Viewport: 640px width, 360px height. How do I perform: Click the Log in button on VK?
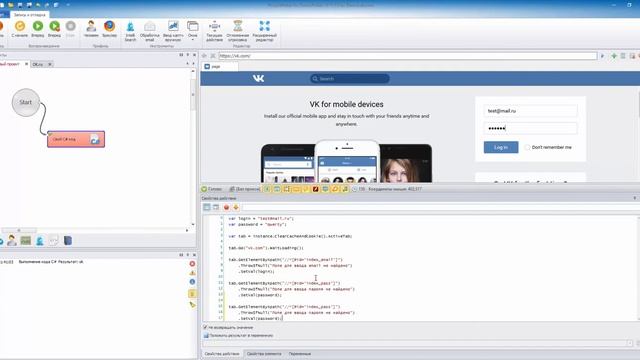(x=501, y=147)
